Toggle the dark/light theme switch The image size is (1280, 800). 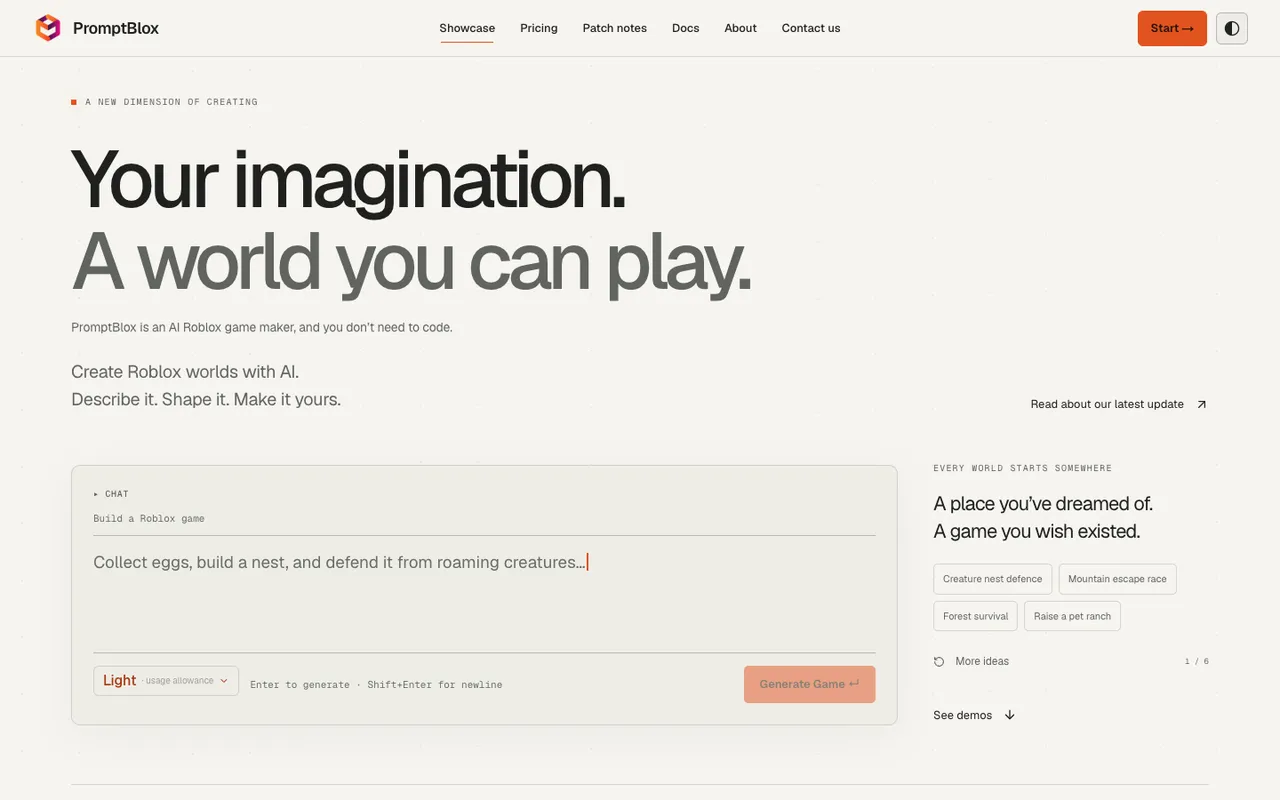click(1232, 28)
